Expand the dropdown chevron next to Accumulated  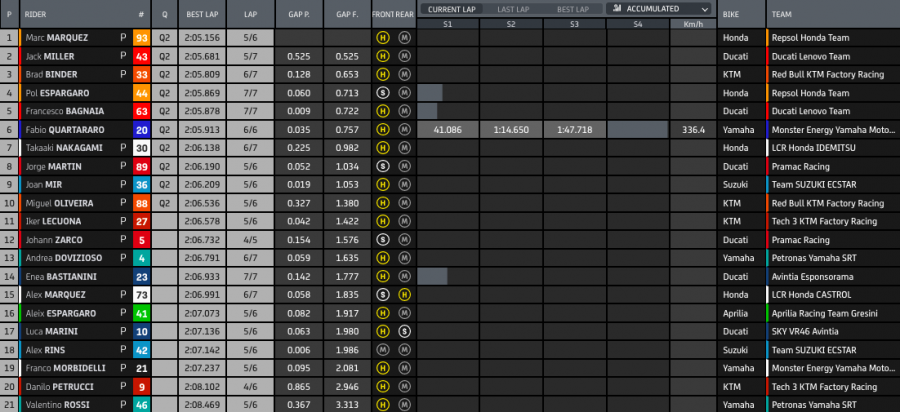(705, 9)
